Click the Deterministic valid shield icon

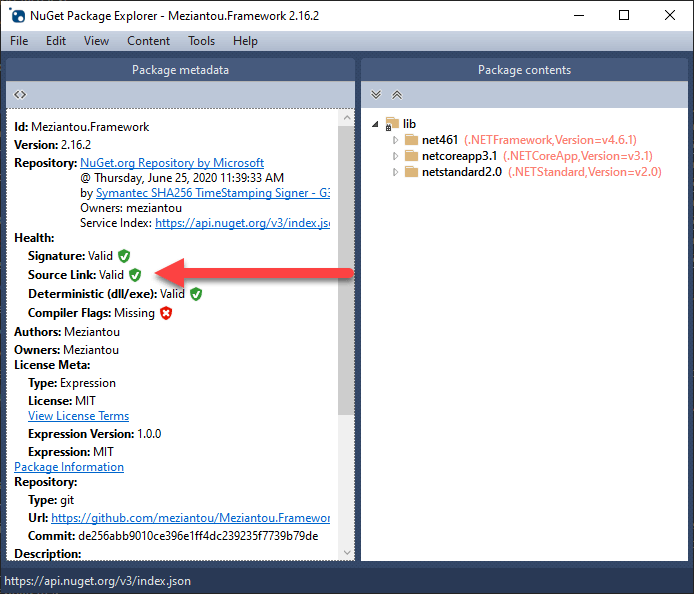point(196,294)
